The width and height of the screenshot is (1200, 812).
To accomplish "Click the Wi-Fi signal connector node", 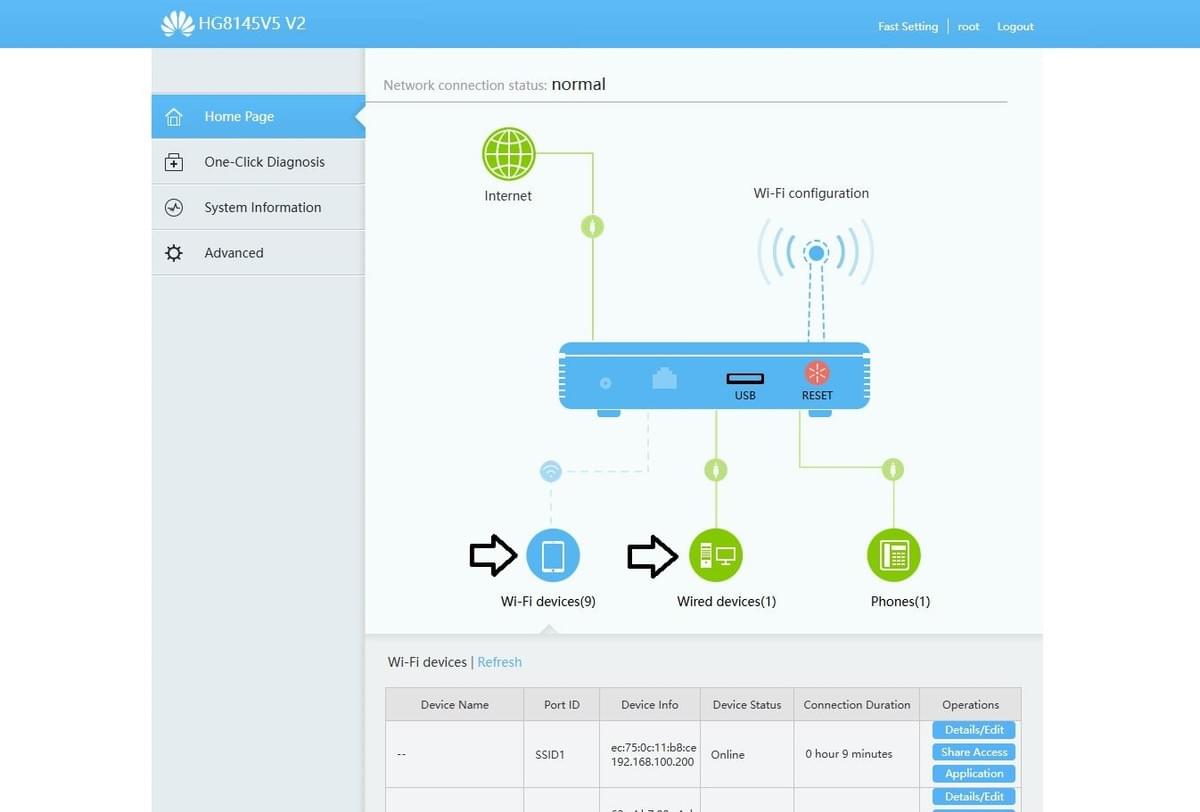I will (550, 471).
